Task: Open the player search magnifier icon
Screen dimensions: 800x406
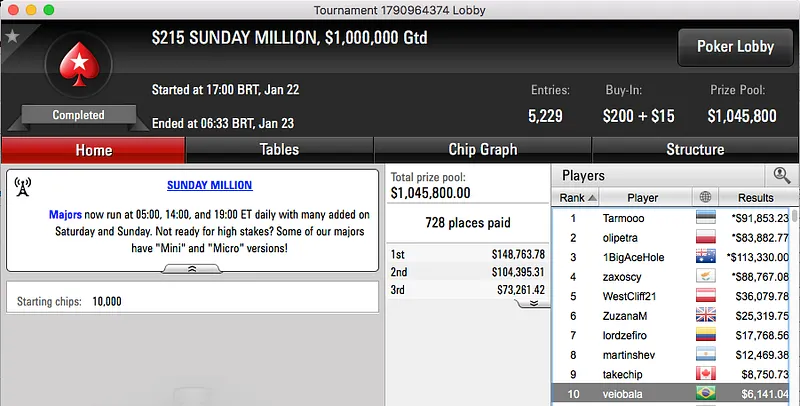Action: tap(781, 176)
